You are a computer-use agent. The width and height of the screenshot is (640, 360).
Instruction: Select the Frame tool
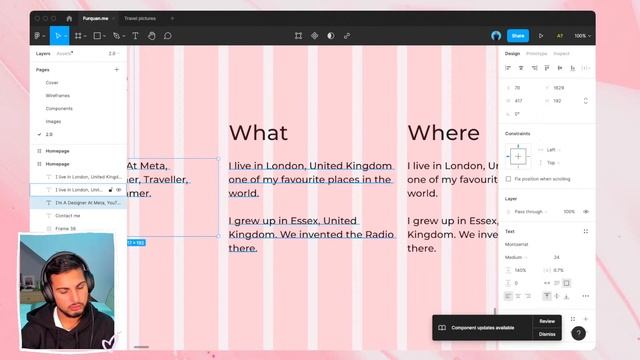[78, 36]
